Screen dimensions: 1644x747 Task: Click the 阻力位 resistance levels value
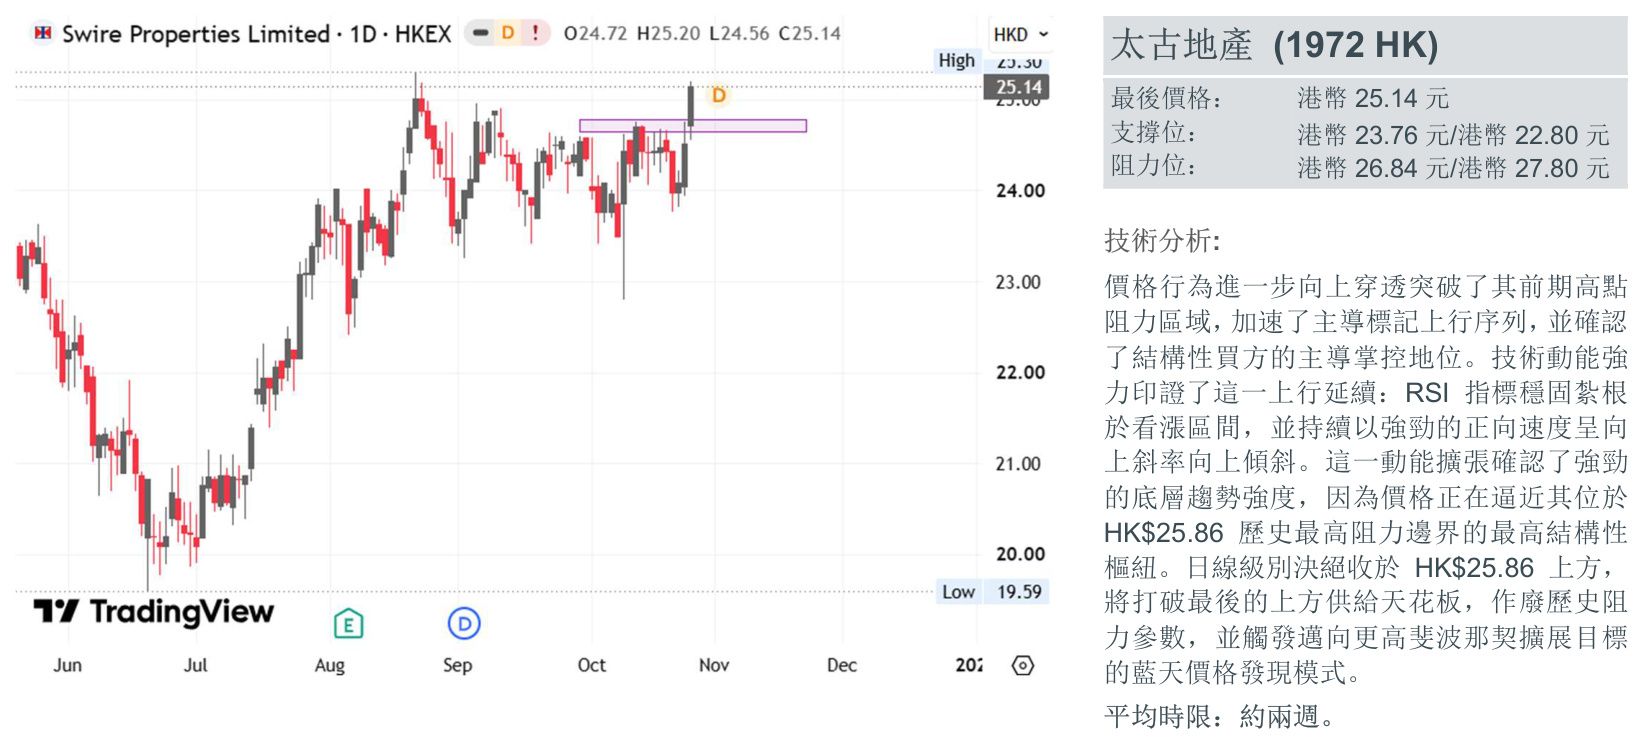(x=1453, y=167)
